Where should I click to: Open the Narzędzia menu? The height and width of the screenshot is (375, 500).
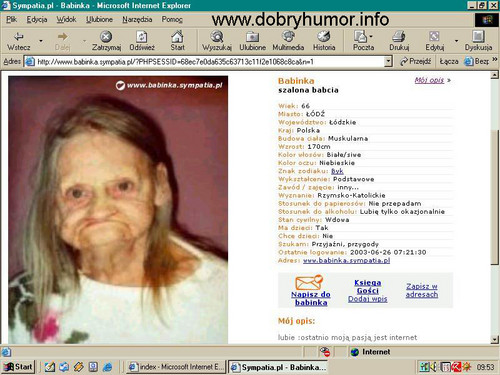(137, 19)
